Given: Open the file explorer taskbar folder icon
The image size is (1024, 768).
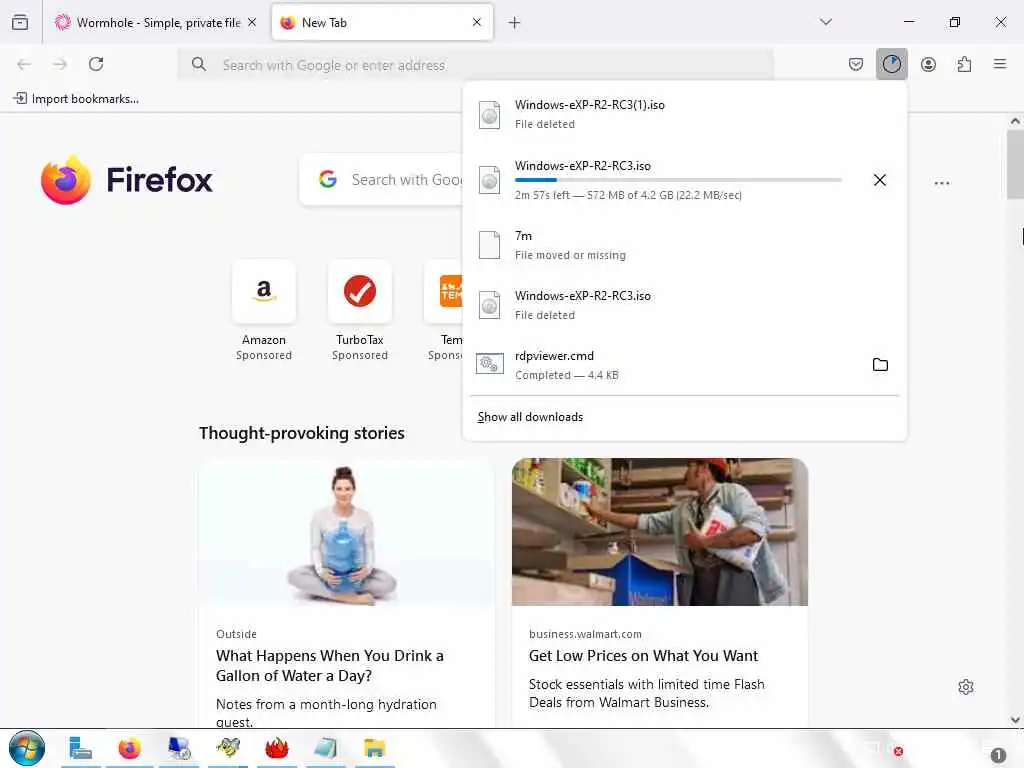Looking at the screenshot, I should (x=374, y=748).
